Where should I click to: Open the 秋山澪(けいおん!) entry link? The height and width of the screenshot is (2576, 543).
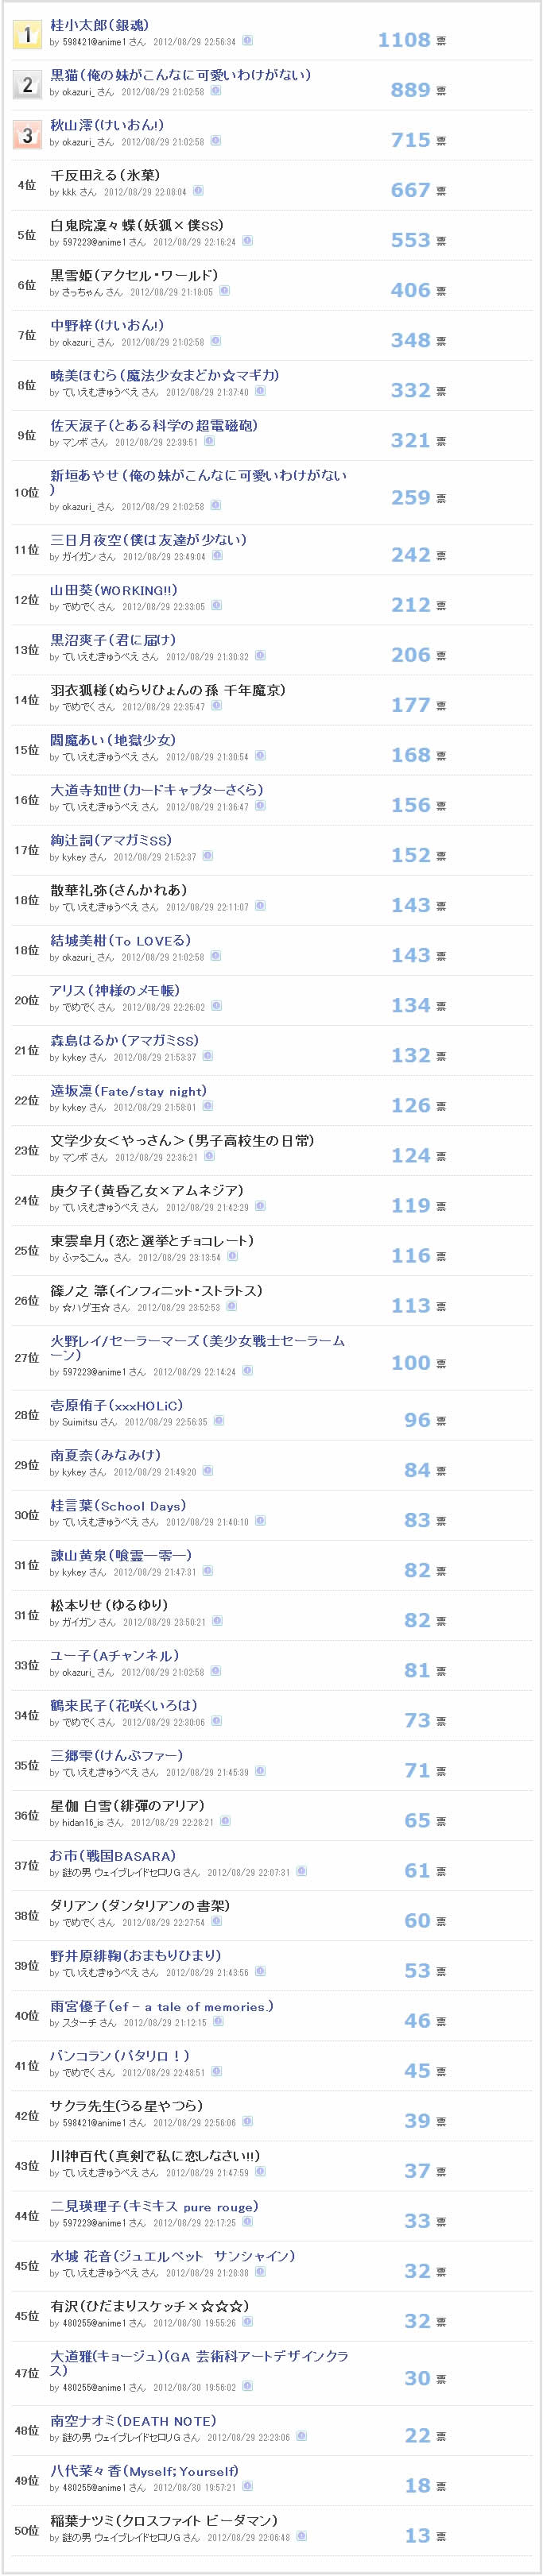[107, 124]
